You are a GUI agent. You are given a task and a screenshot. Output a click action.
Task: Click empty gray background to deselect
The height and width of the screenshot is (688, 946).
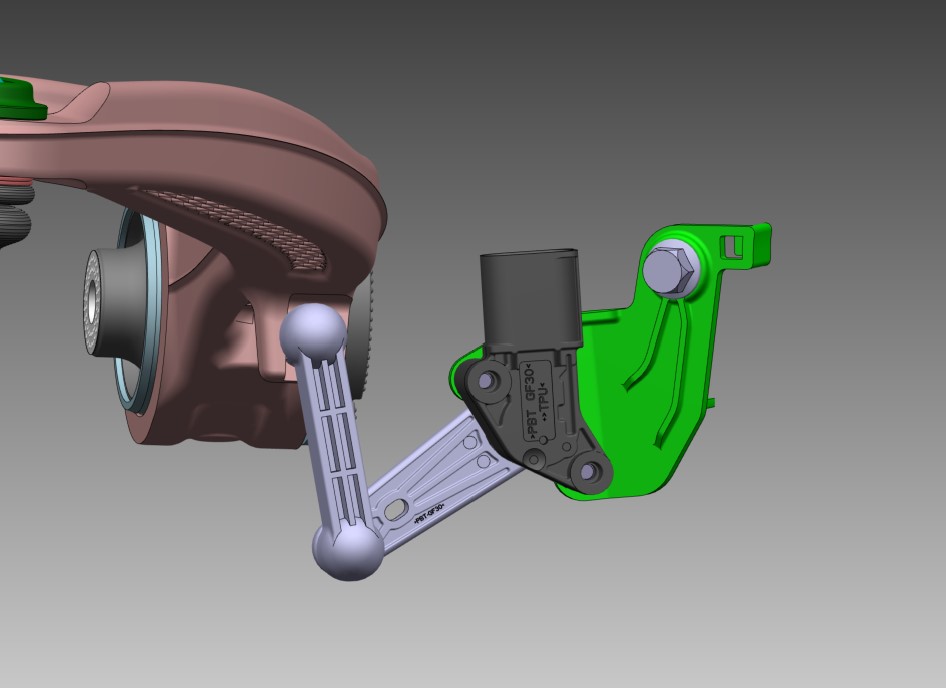(x=800, y=580)
